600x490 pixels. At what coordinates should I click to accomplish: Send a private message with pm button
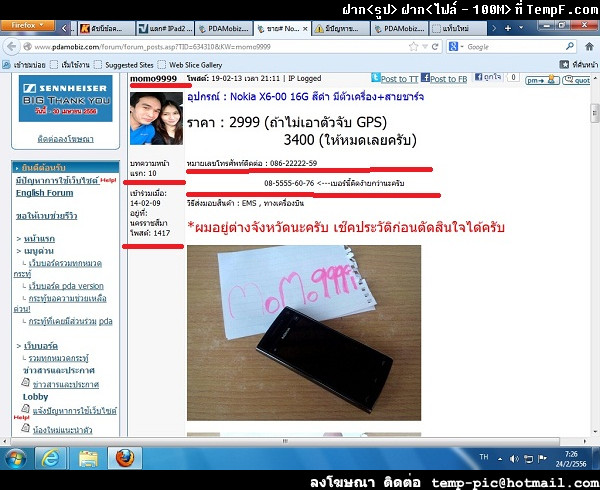click(x=542, y=80)
